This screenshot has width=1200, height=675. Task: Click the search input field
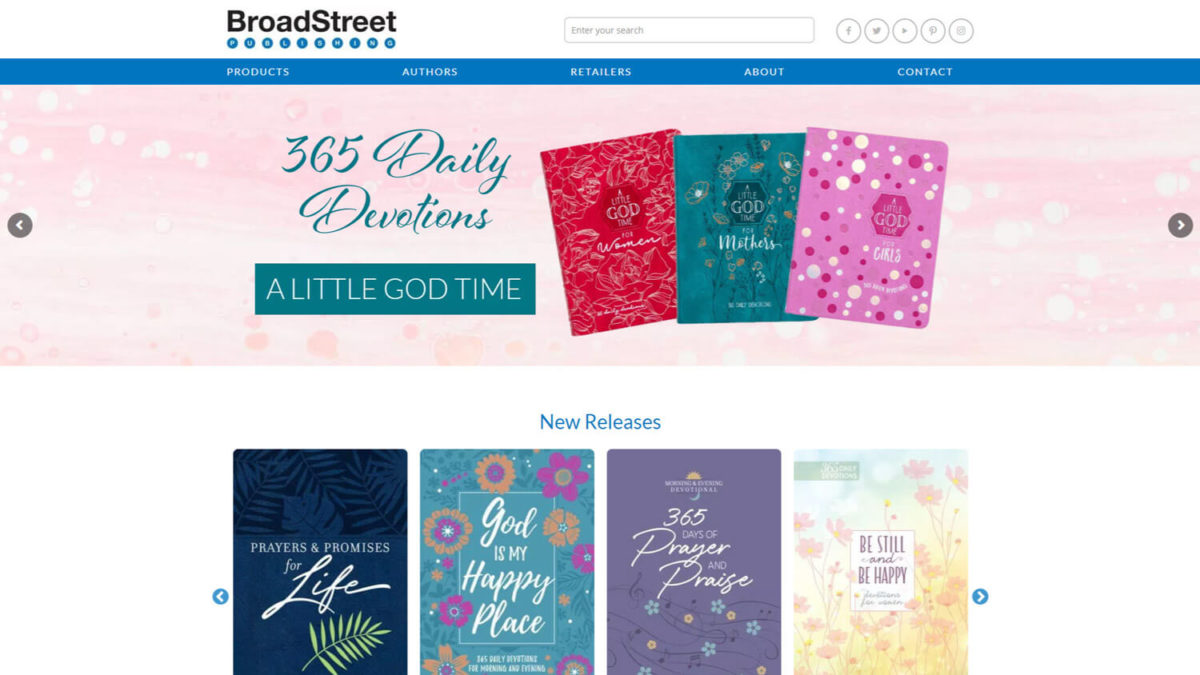[x=689, y=30]
